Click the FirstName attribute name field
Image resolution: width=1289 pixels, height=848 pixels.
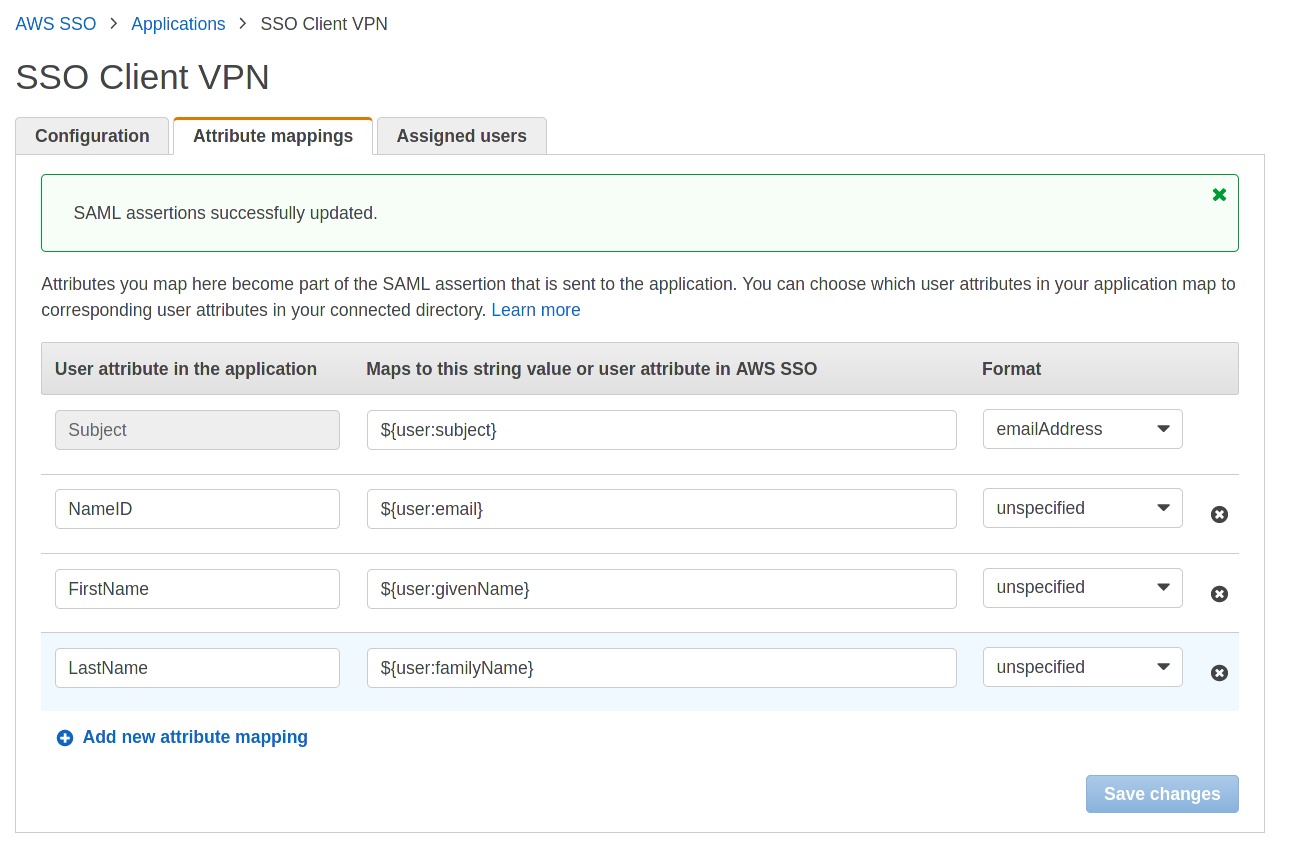coord(197,589)
